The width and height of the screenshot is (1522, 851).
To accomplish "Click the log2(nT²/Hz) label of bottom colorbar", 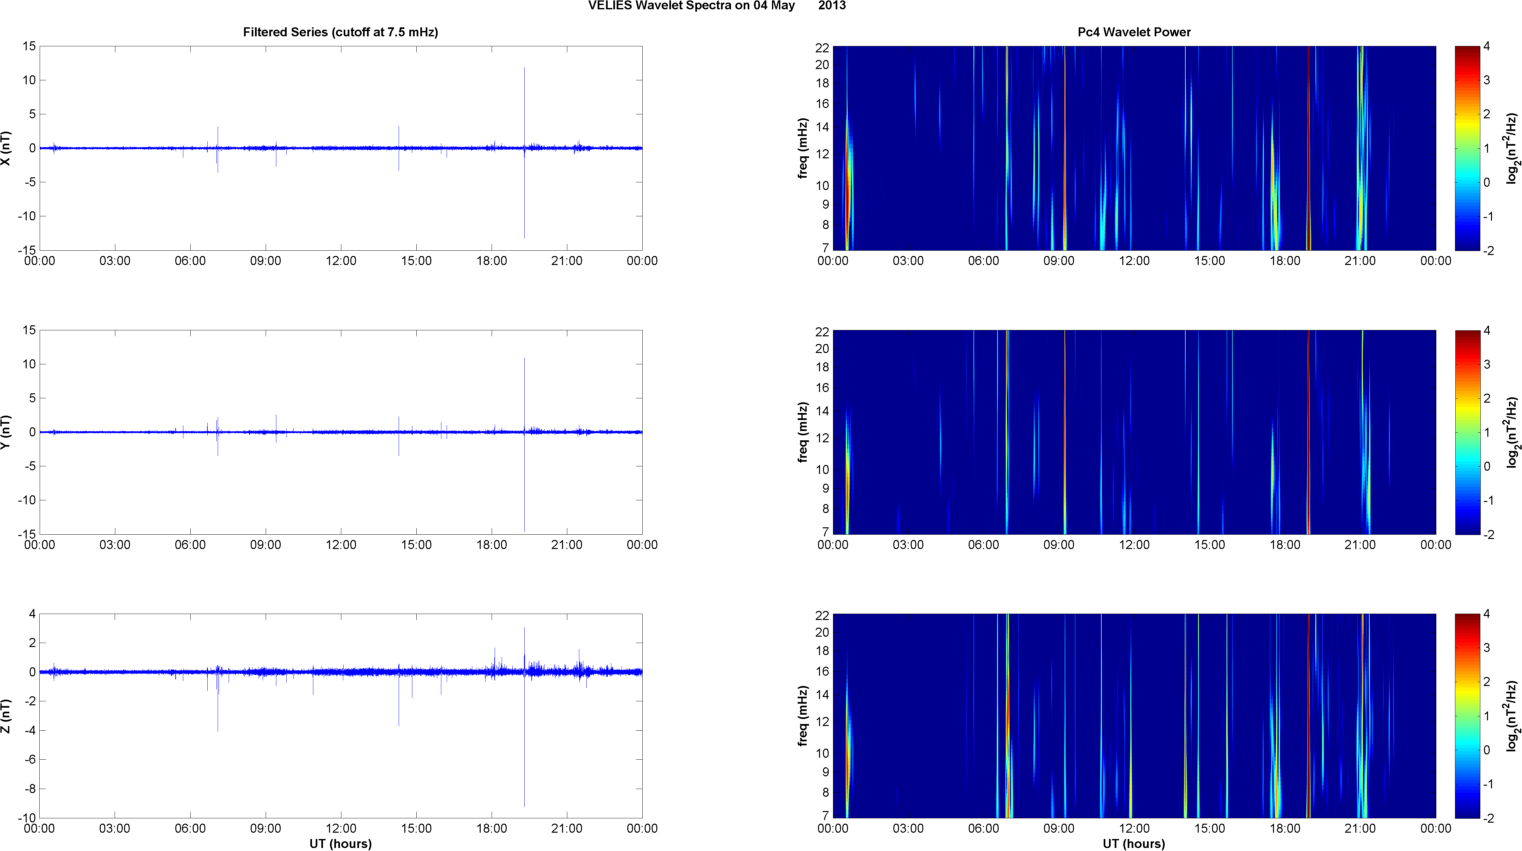I will tap(1513, 716).
